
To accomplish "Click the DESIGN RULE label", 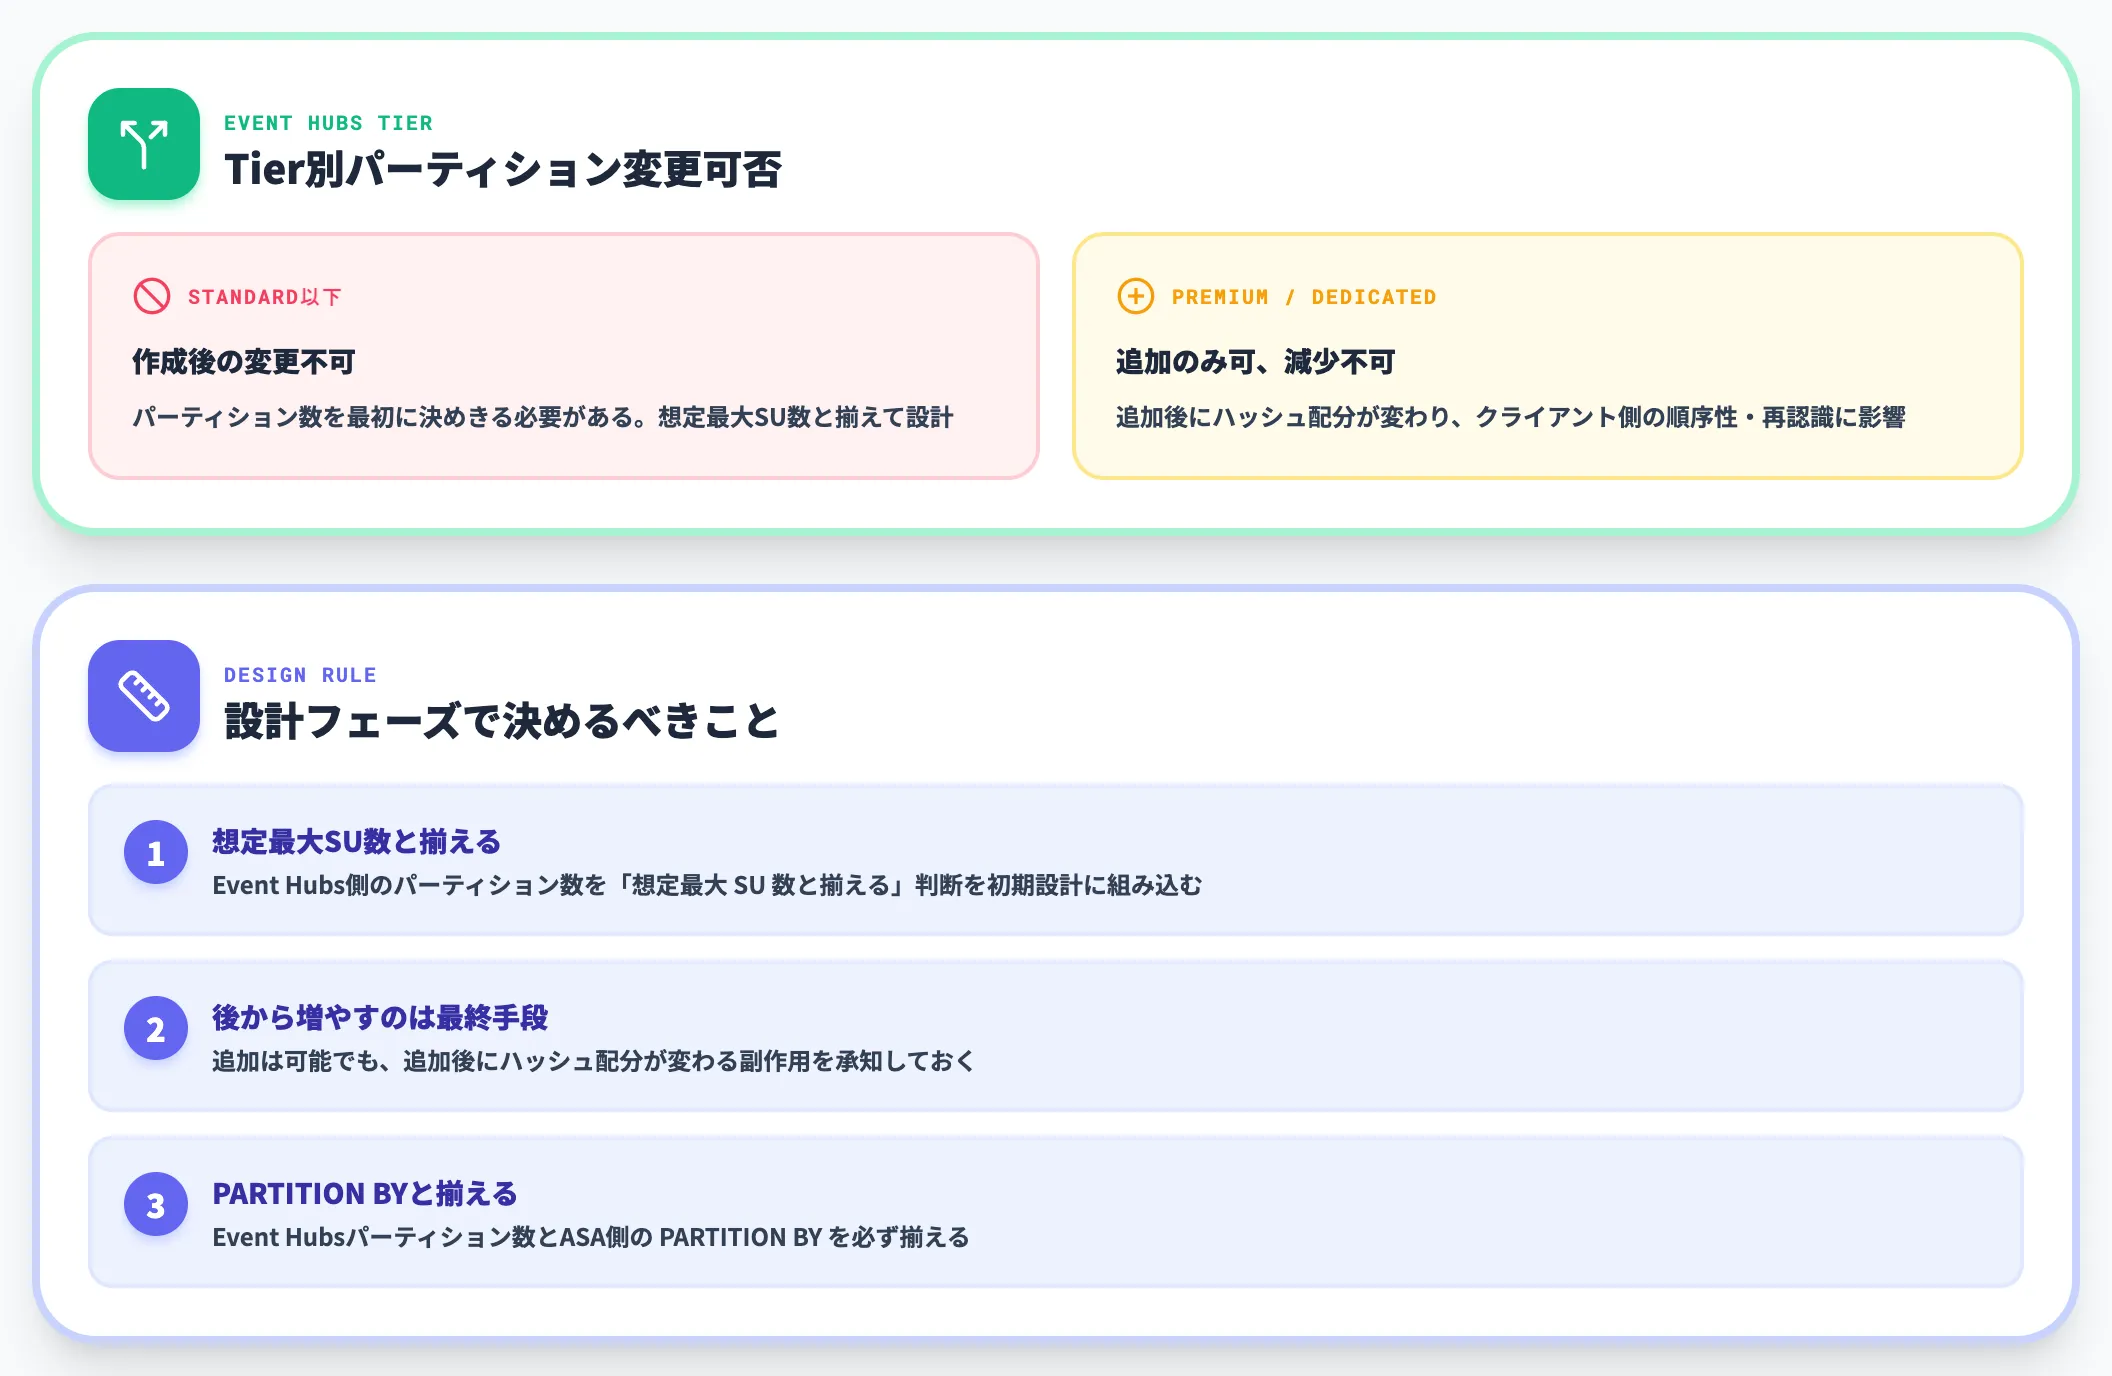I will tap(300, 675).
